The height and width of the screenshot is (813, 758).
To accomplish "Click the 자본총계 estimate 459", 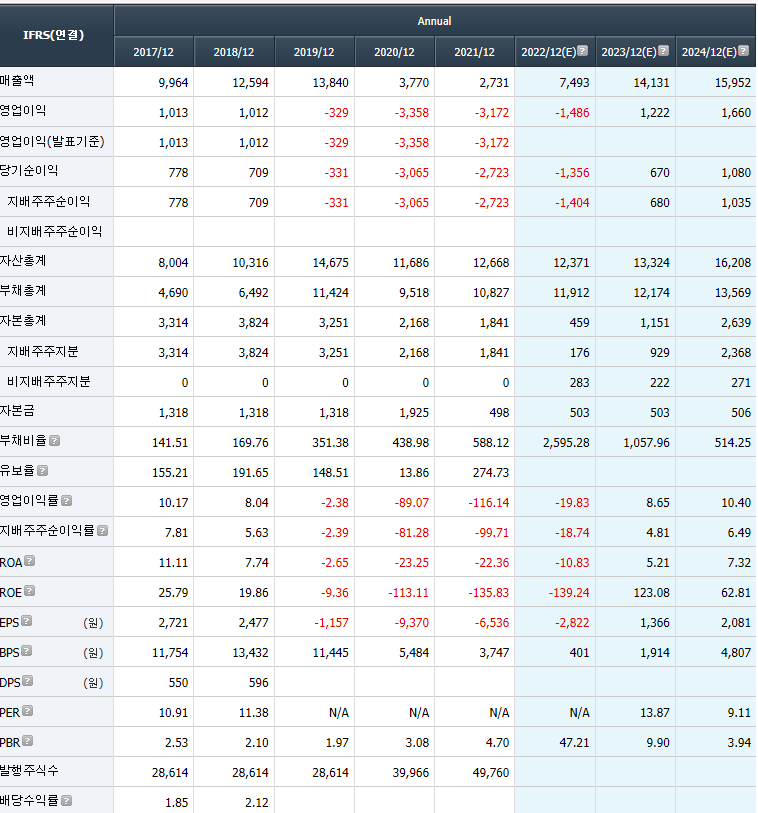I will click(579, 323).
